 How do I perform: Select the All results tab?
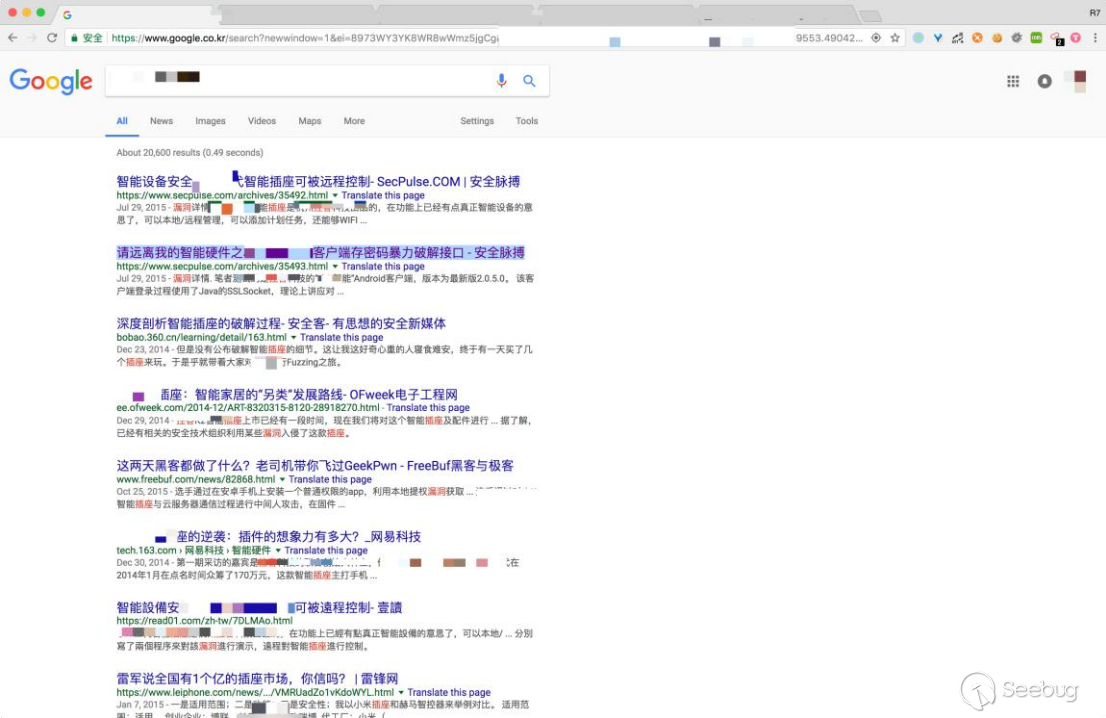click(122, 121)
